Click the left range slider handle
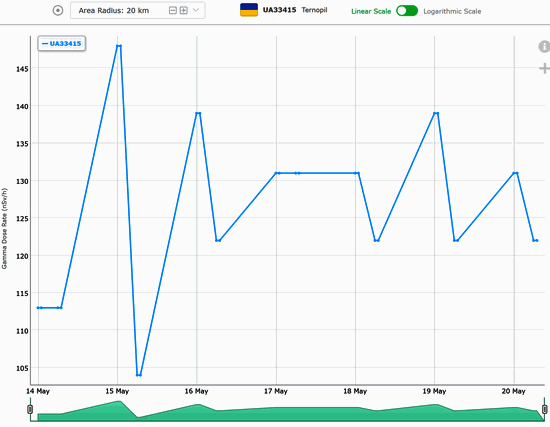The image size is (550, 427). 30,409
